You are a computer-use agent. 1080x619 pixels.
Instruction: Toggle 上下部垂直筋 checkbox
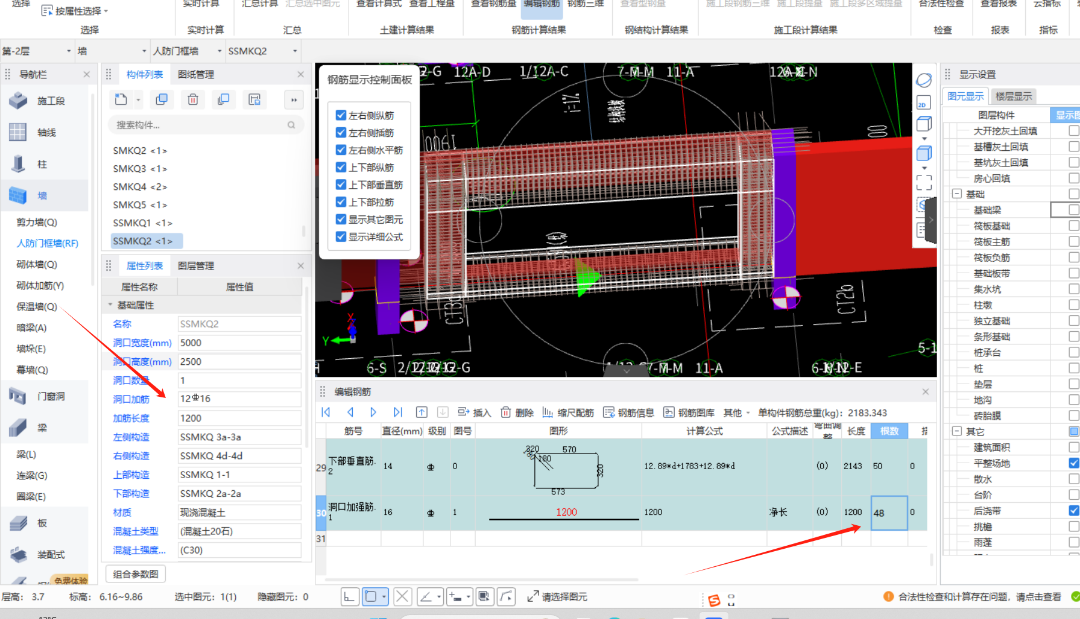point(340,185)
